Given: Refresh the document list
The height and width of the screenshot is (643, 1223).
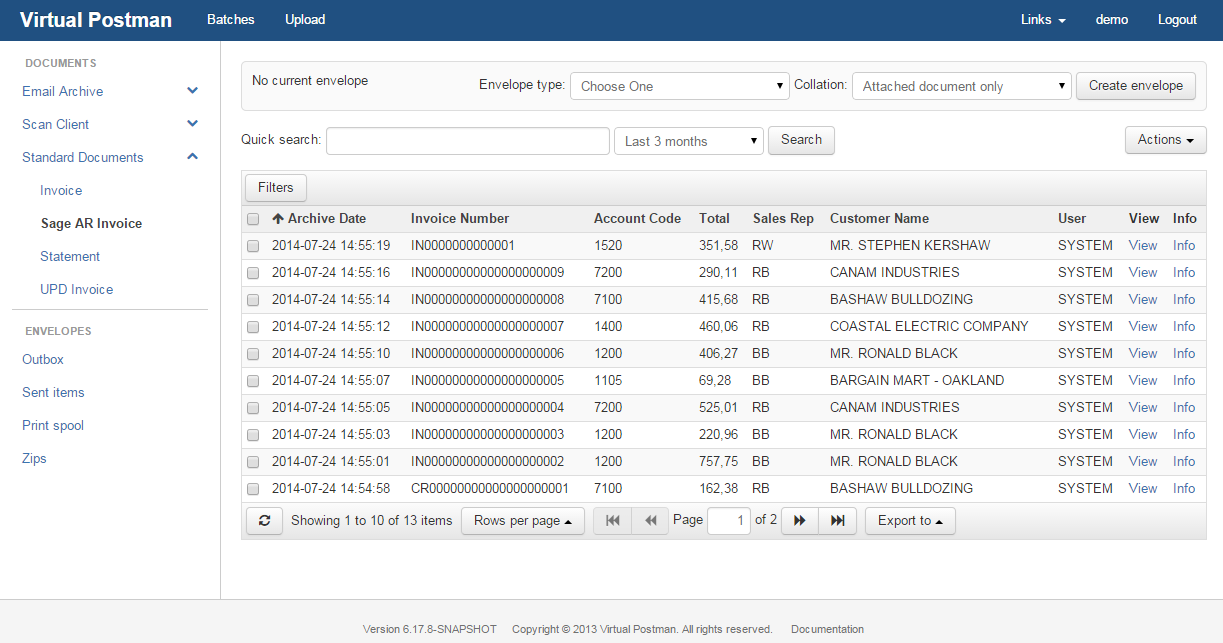Looking at the screenshot, I should [264, 520].
